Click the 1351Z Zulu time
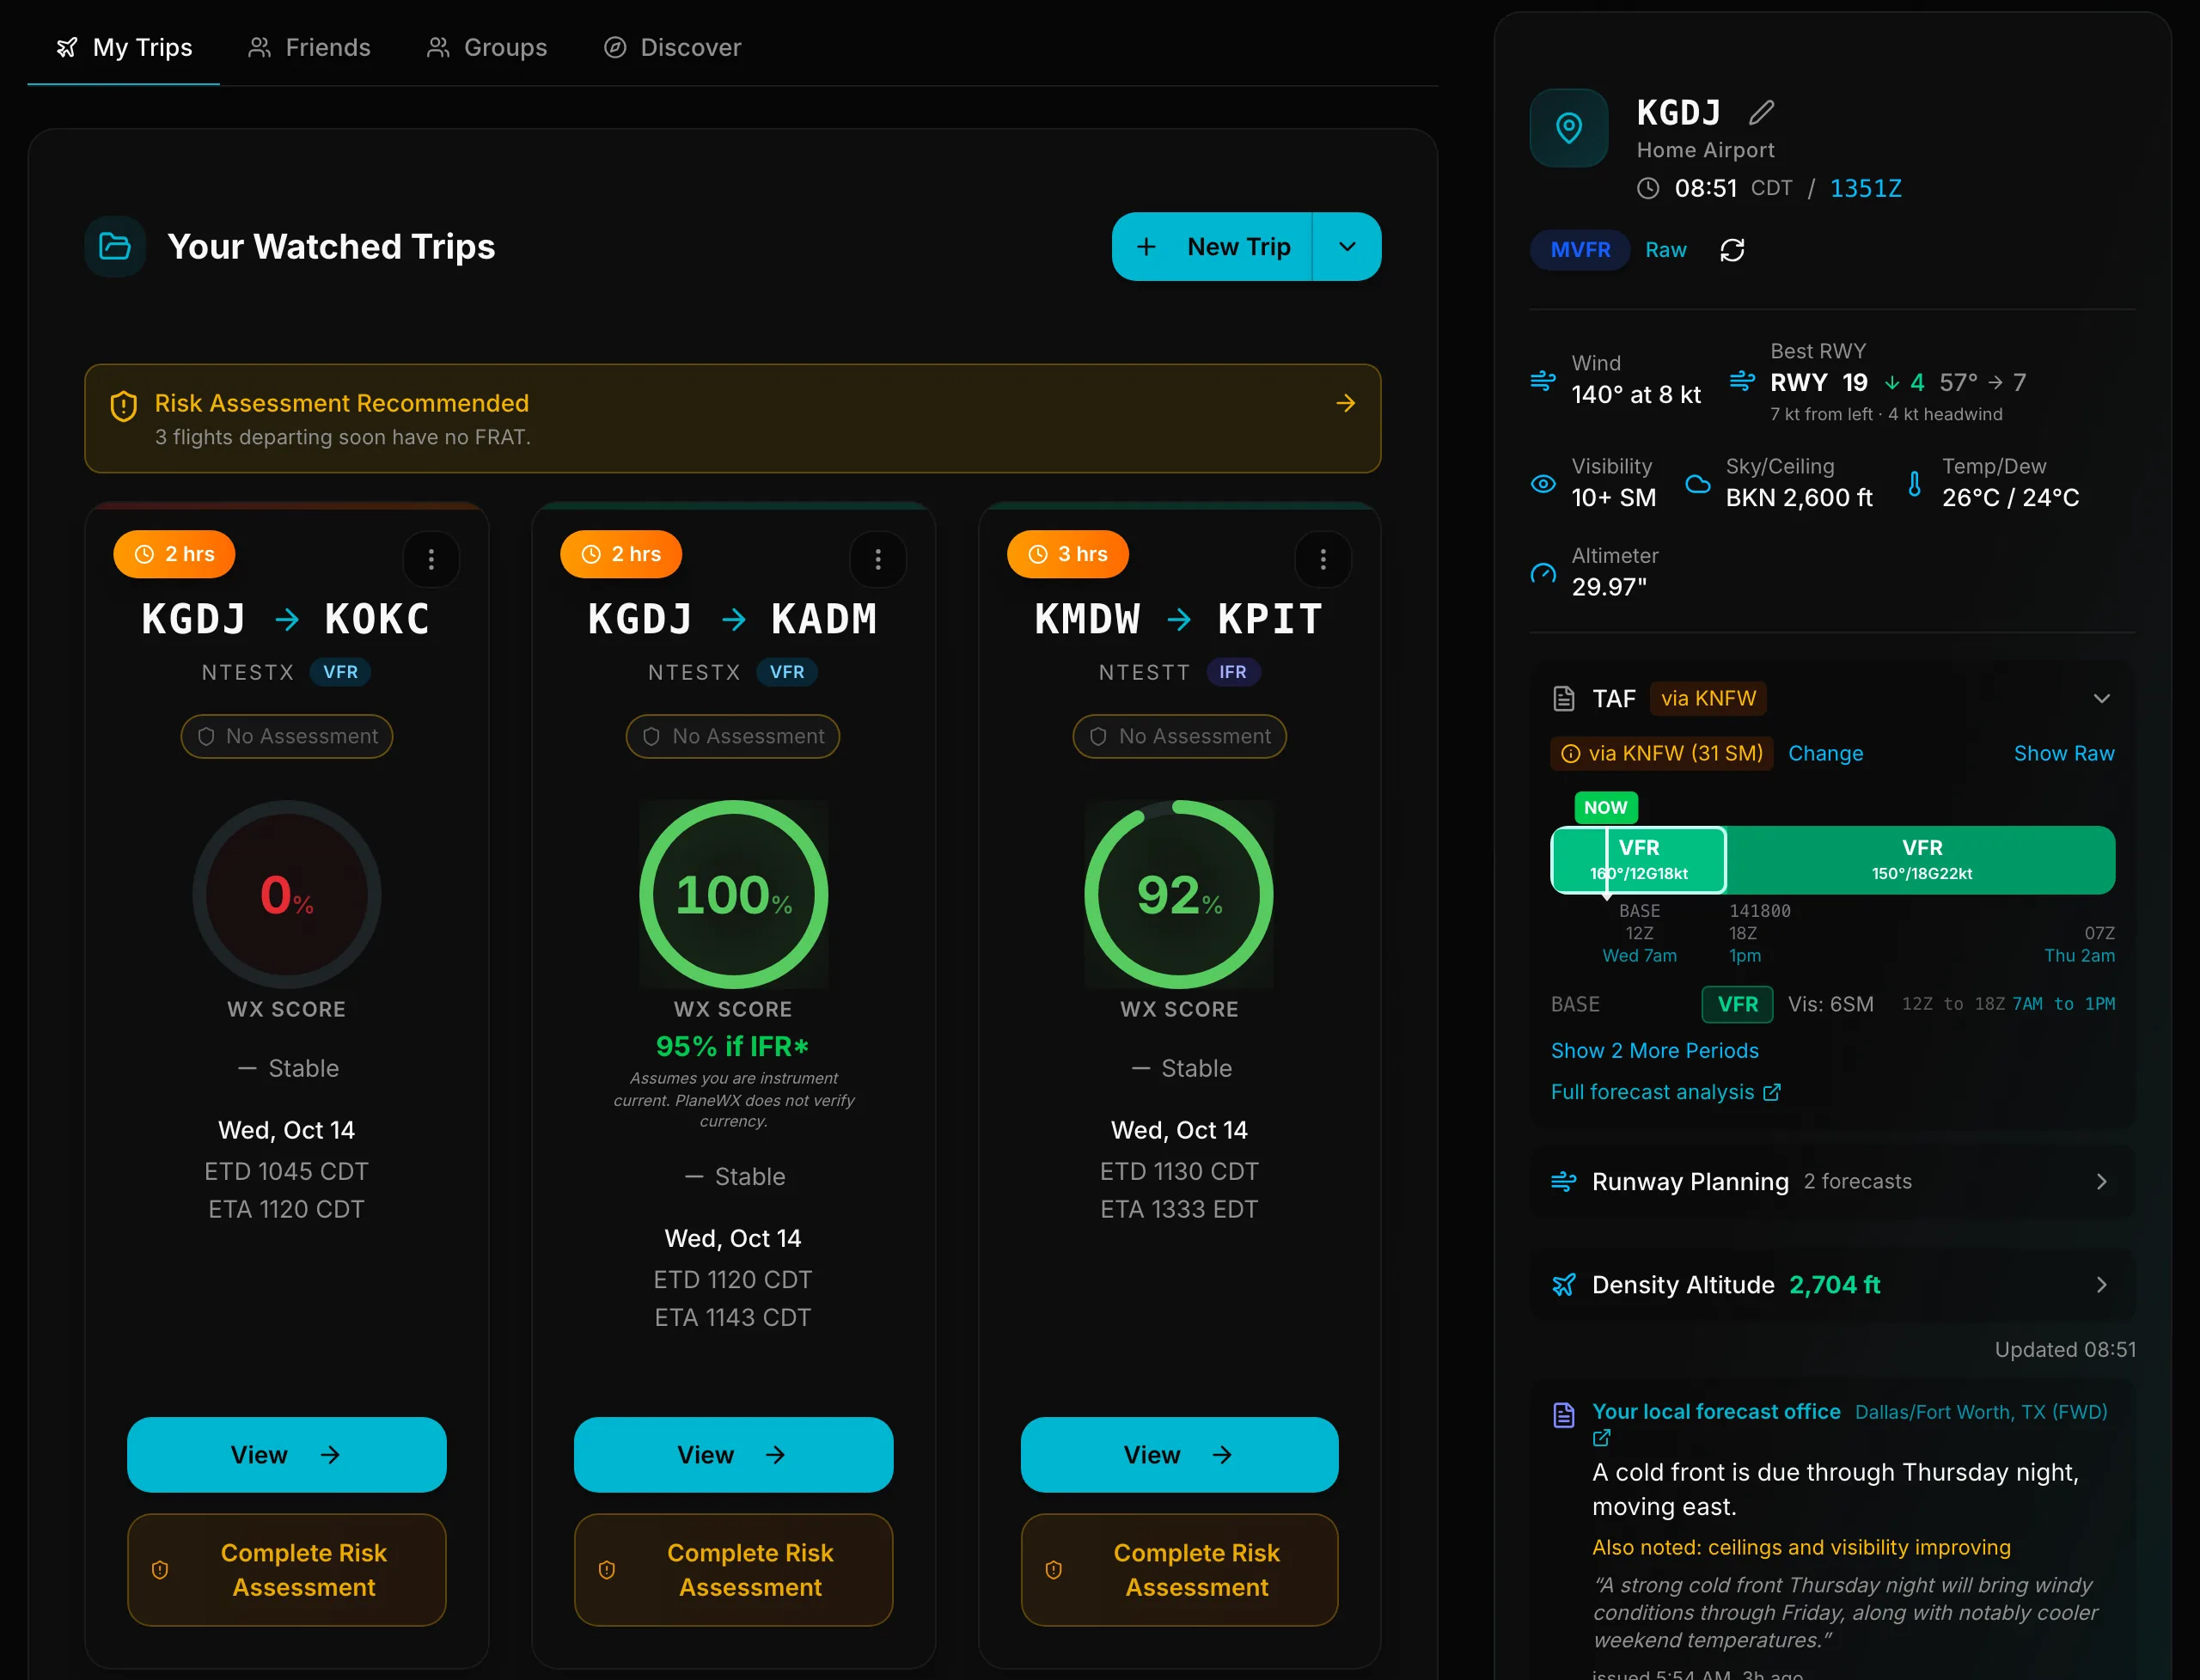 1865,188
